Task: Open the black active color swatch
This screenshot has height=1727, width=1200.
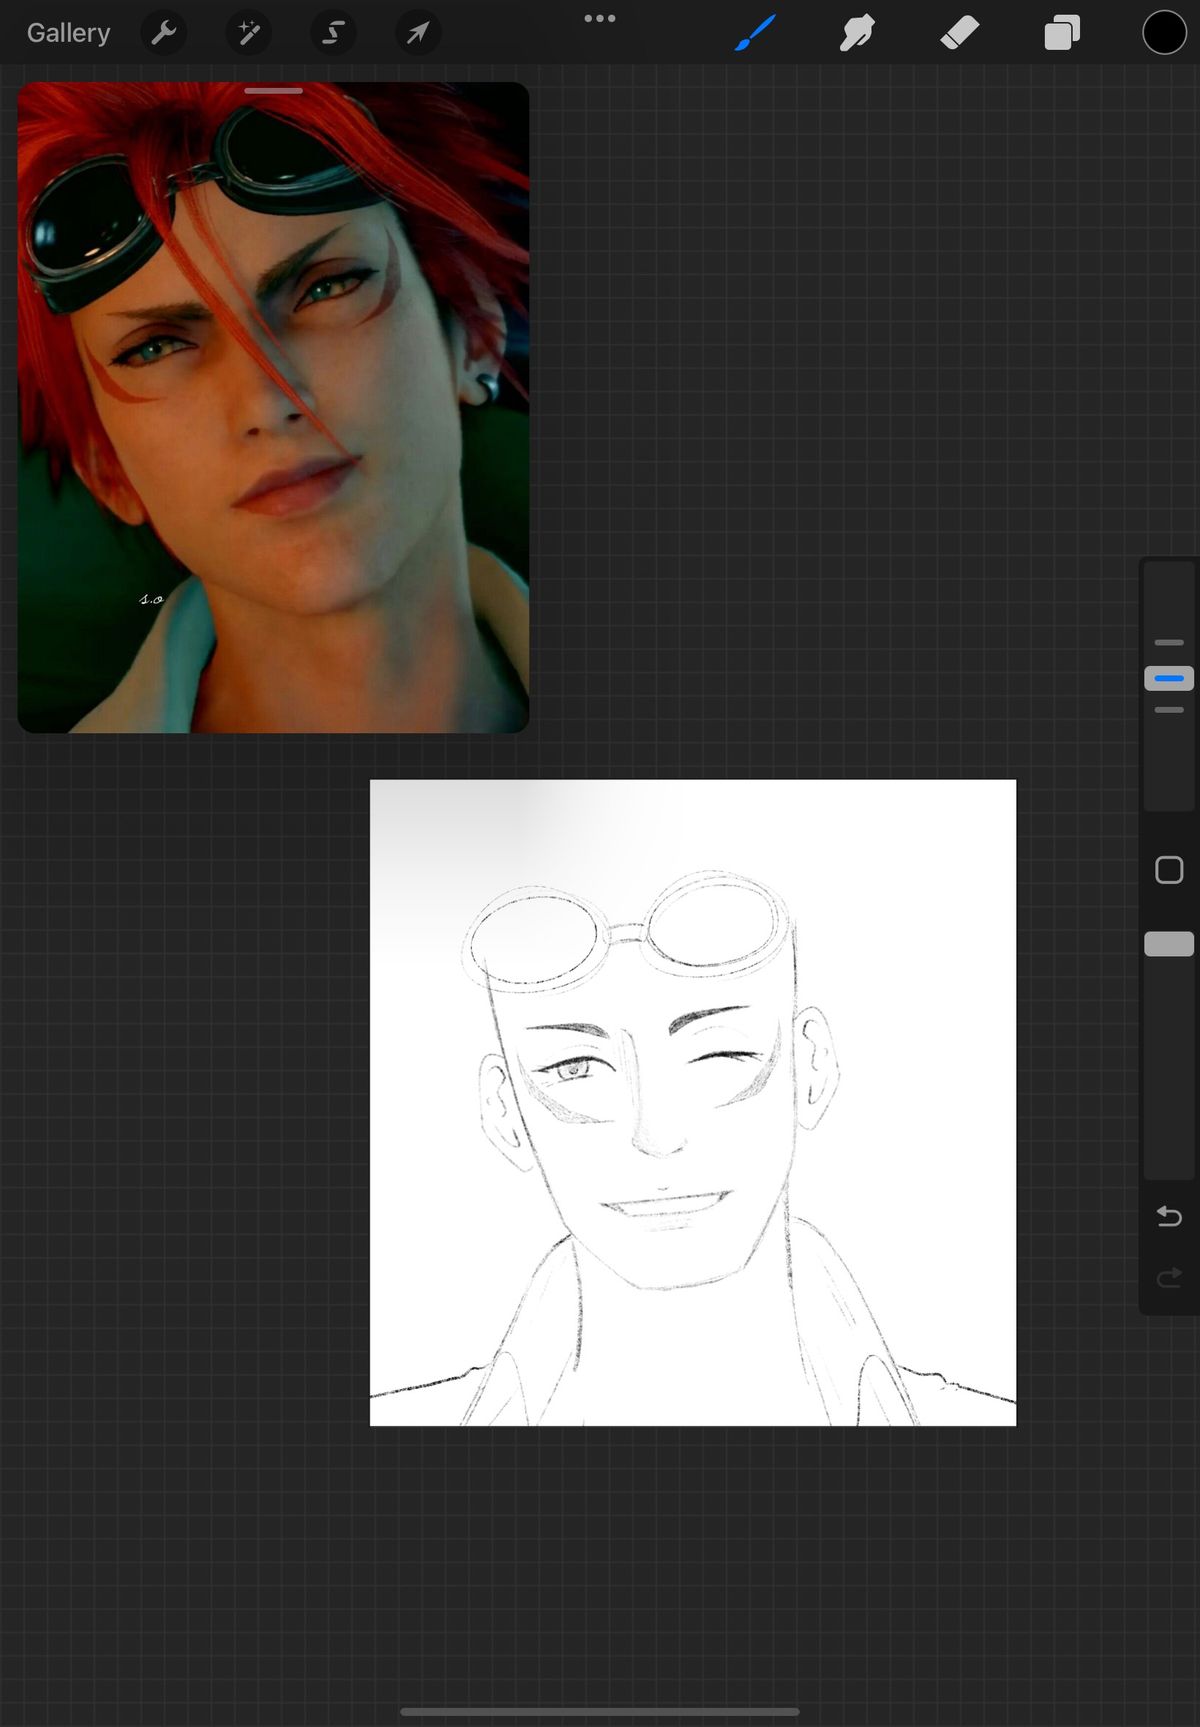Action: (x=1164, y=33)
